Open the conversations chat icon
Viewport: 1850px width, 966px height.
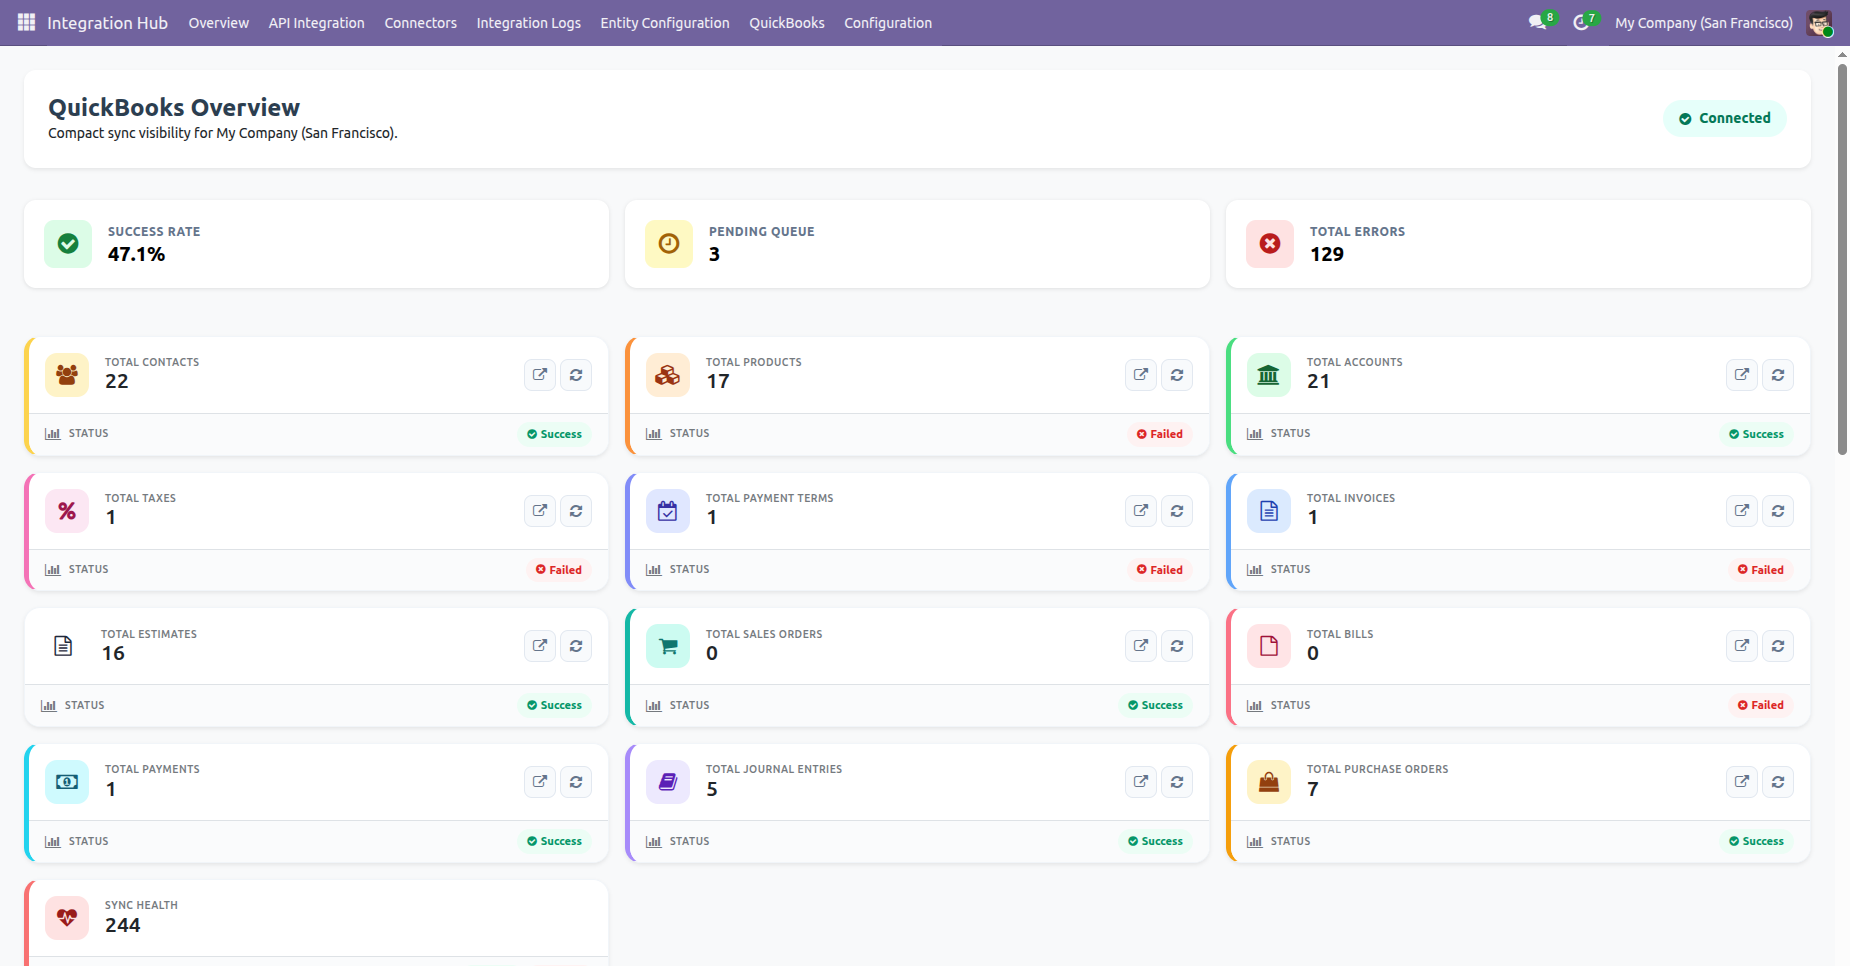(1537, 22)
